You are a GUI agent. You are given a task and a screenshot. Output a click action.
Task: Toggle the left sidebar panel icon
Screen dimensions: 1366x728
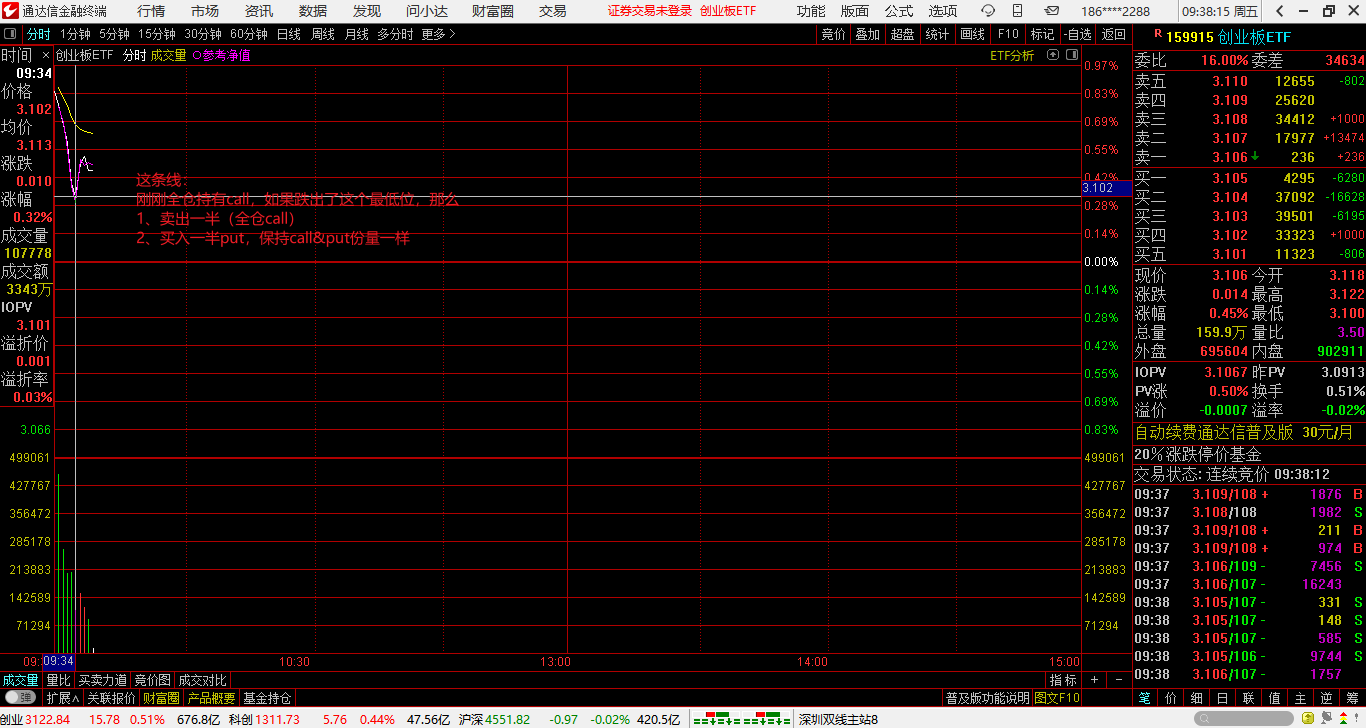coord(11,34)
